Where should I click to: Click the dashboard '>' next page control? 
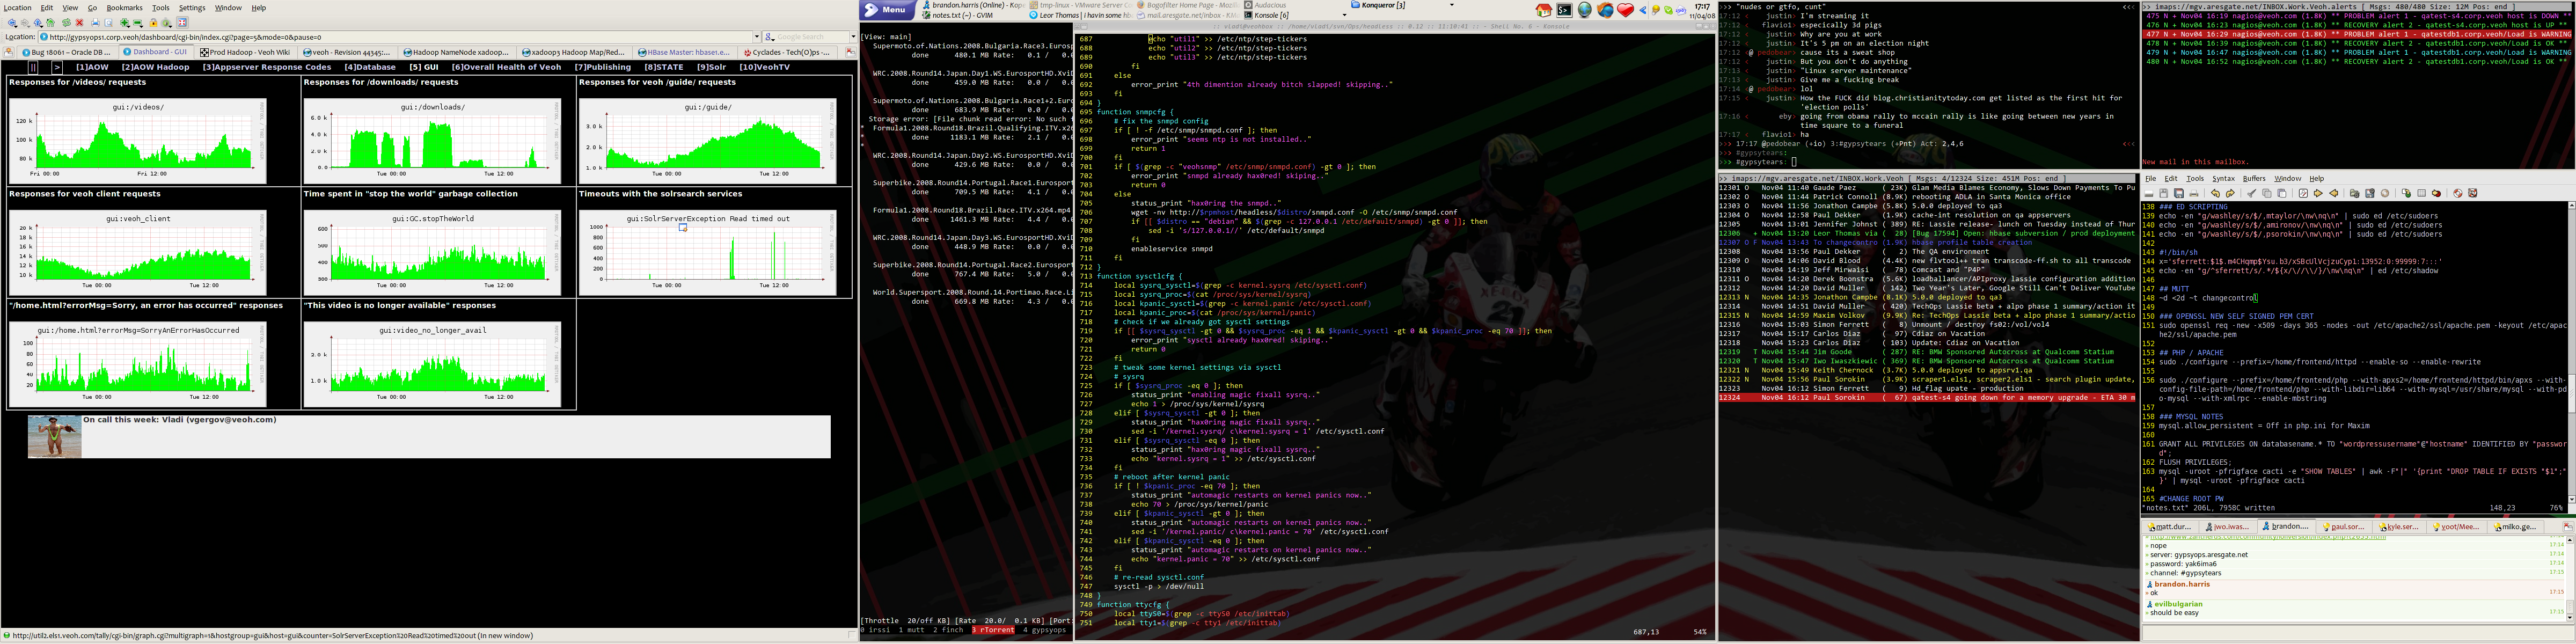click(57, 67)
